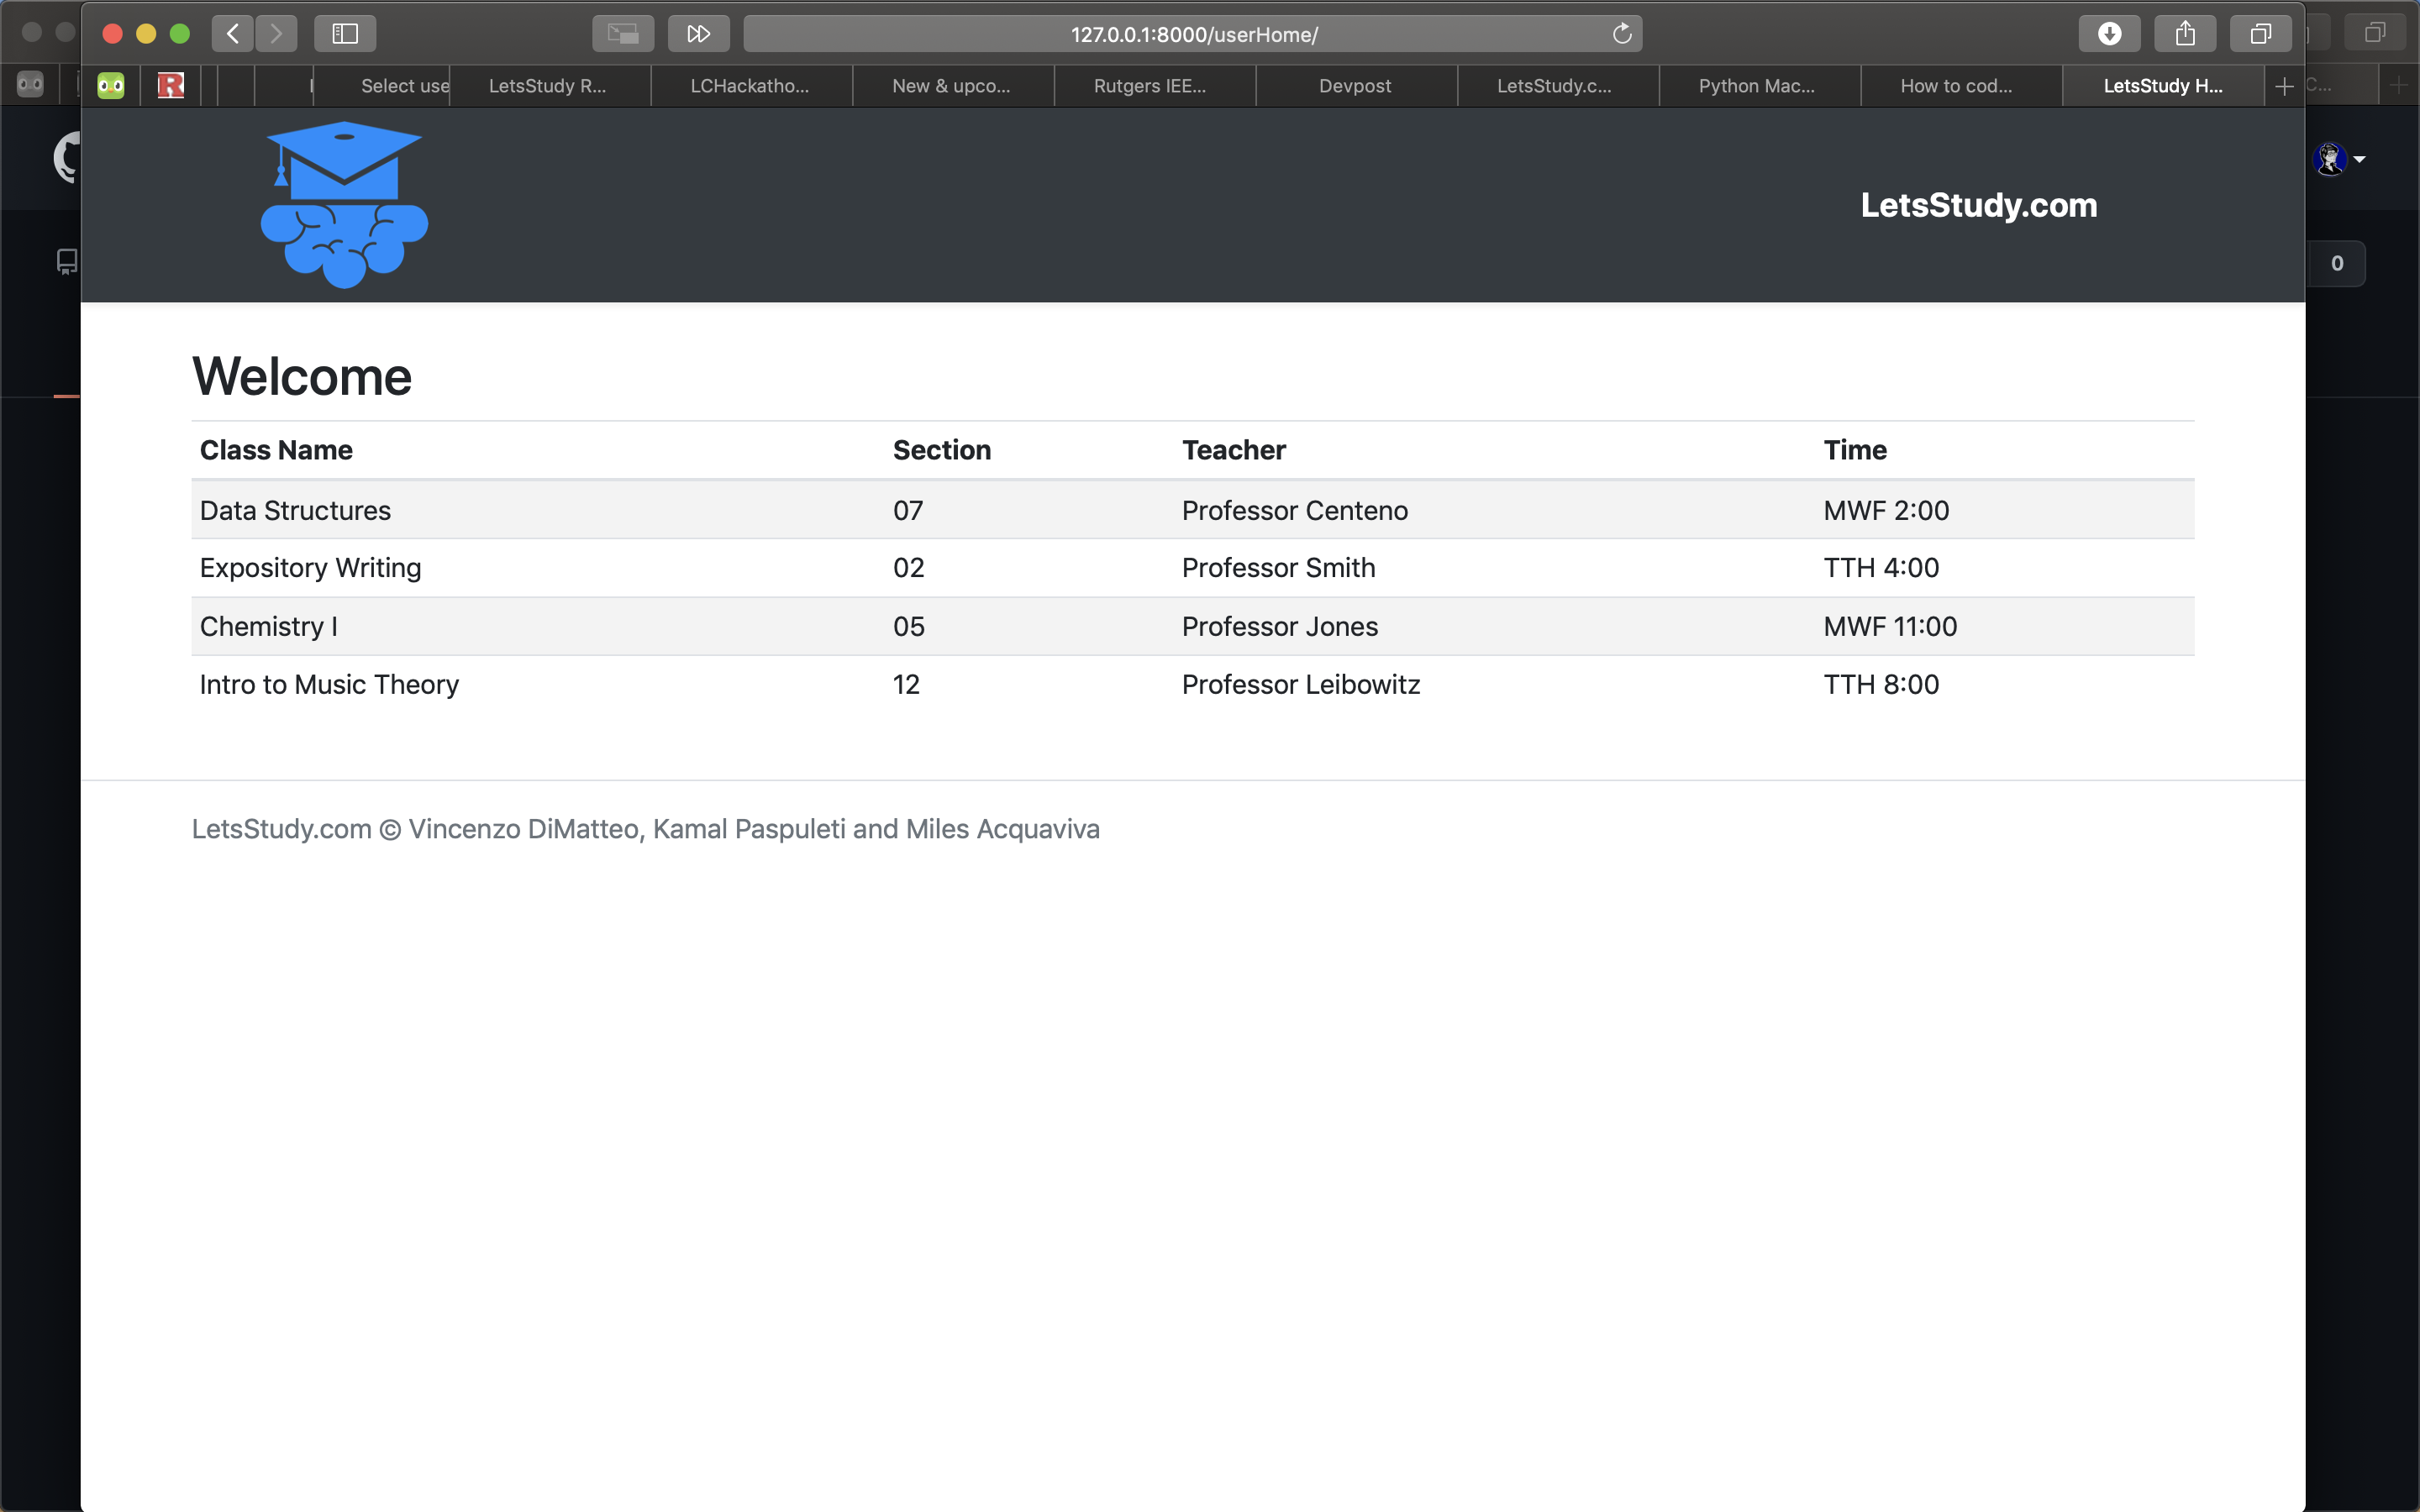
Task: Add a new tab with plus button
Action: 2284,86
